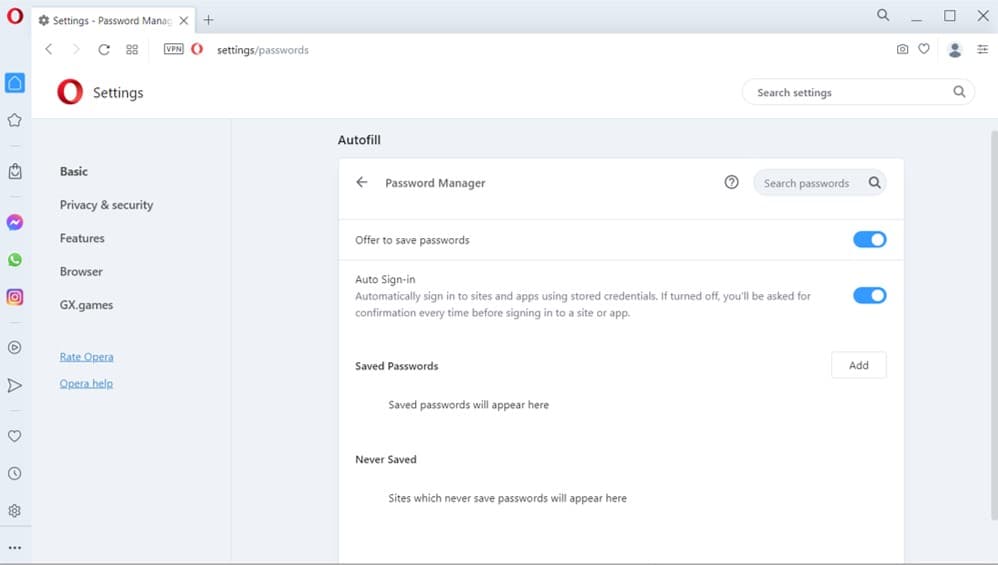Launch Instagram from the sidebar
998x565 pixels.
(15, 297)
